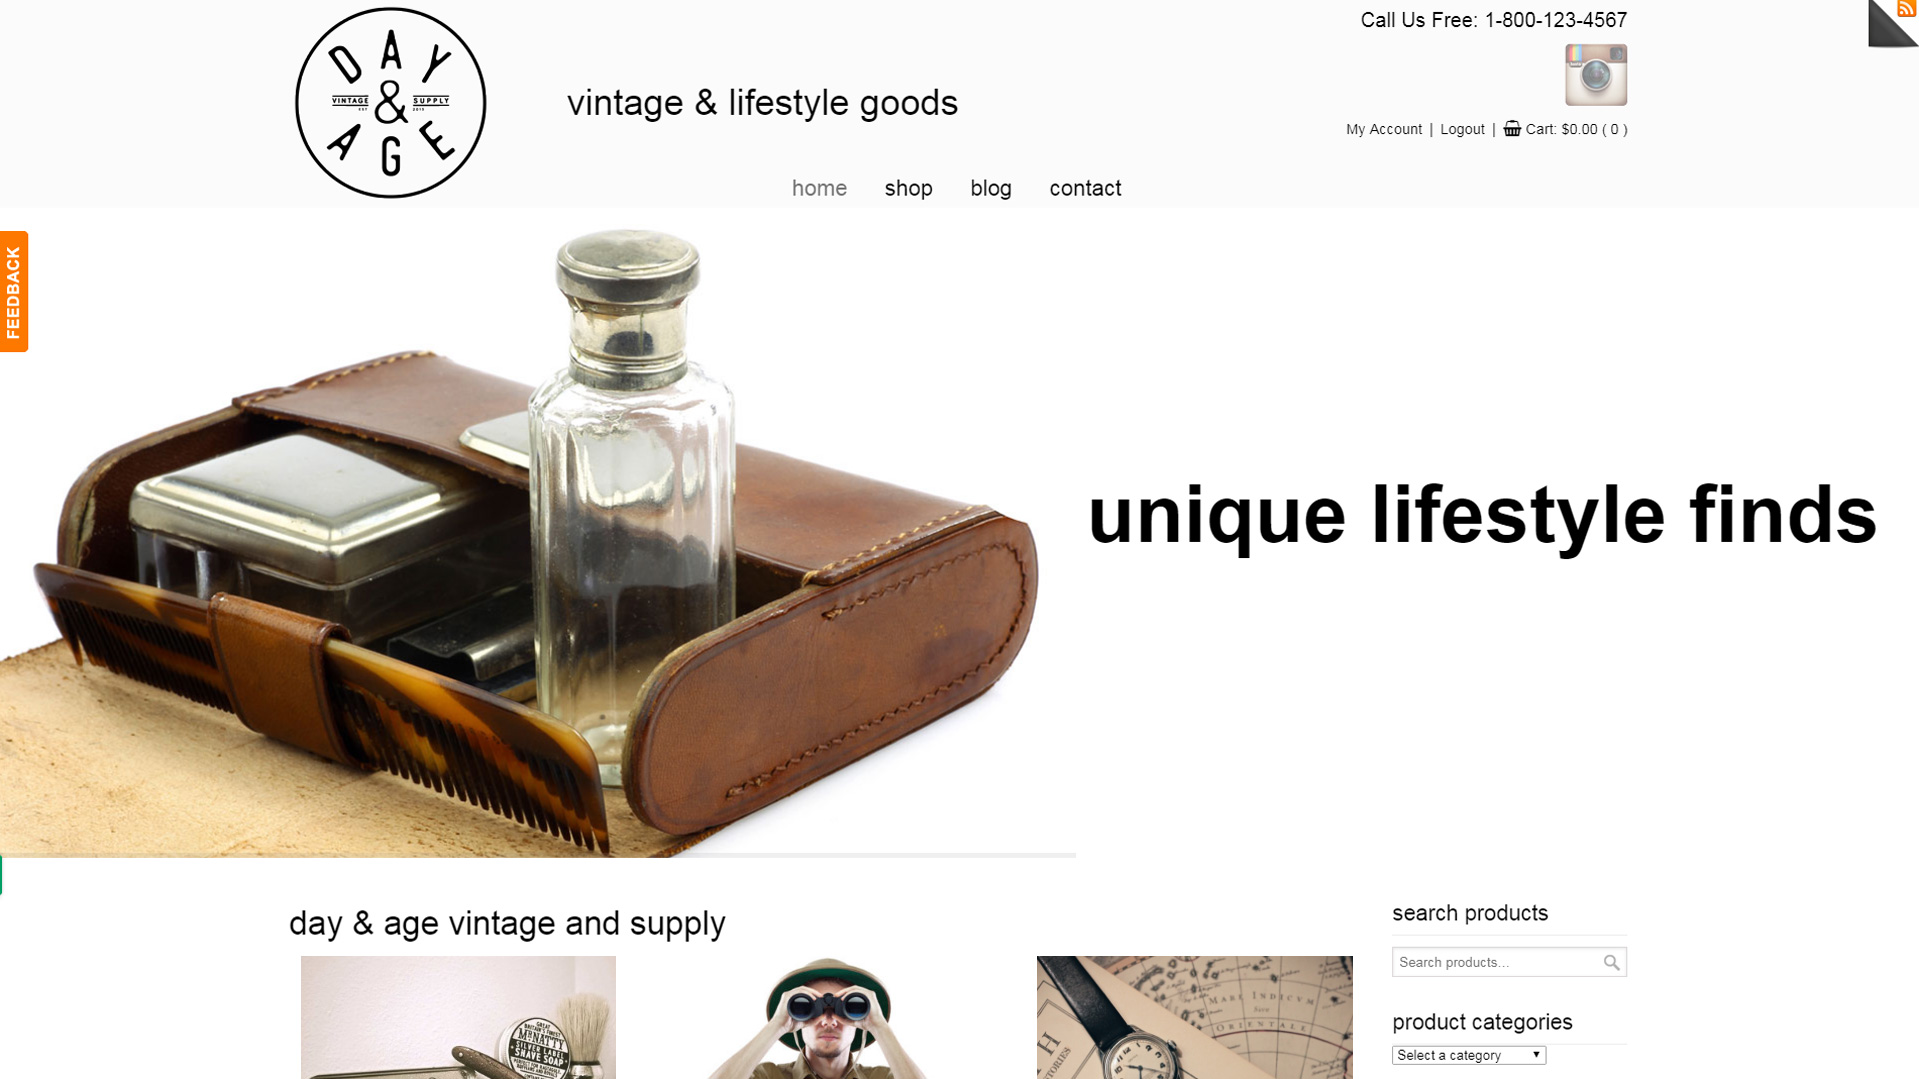Go to the shop menu item
Viewport: 1919px width, 1079px height.
(908, 188)
